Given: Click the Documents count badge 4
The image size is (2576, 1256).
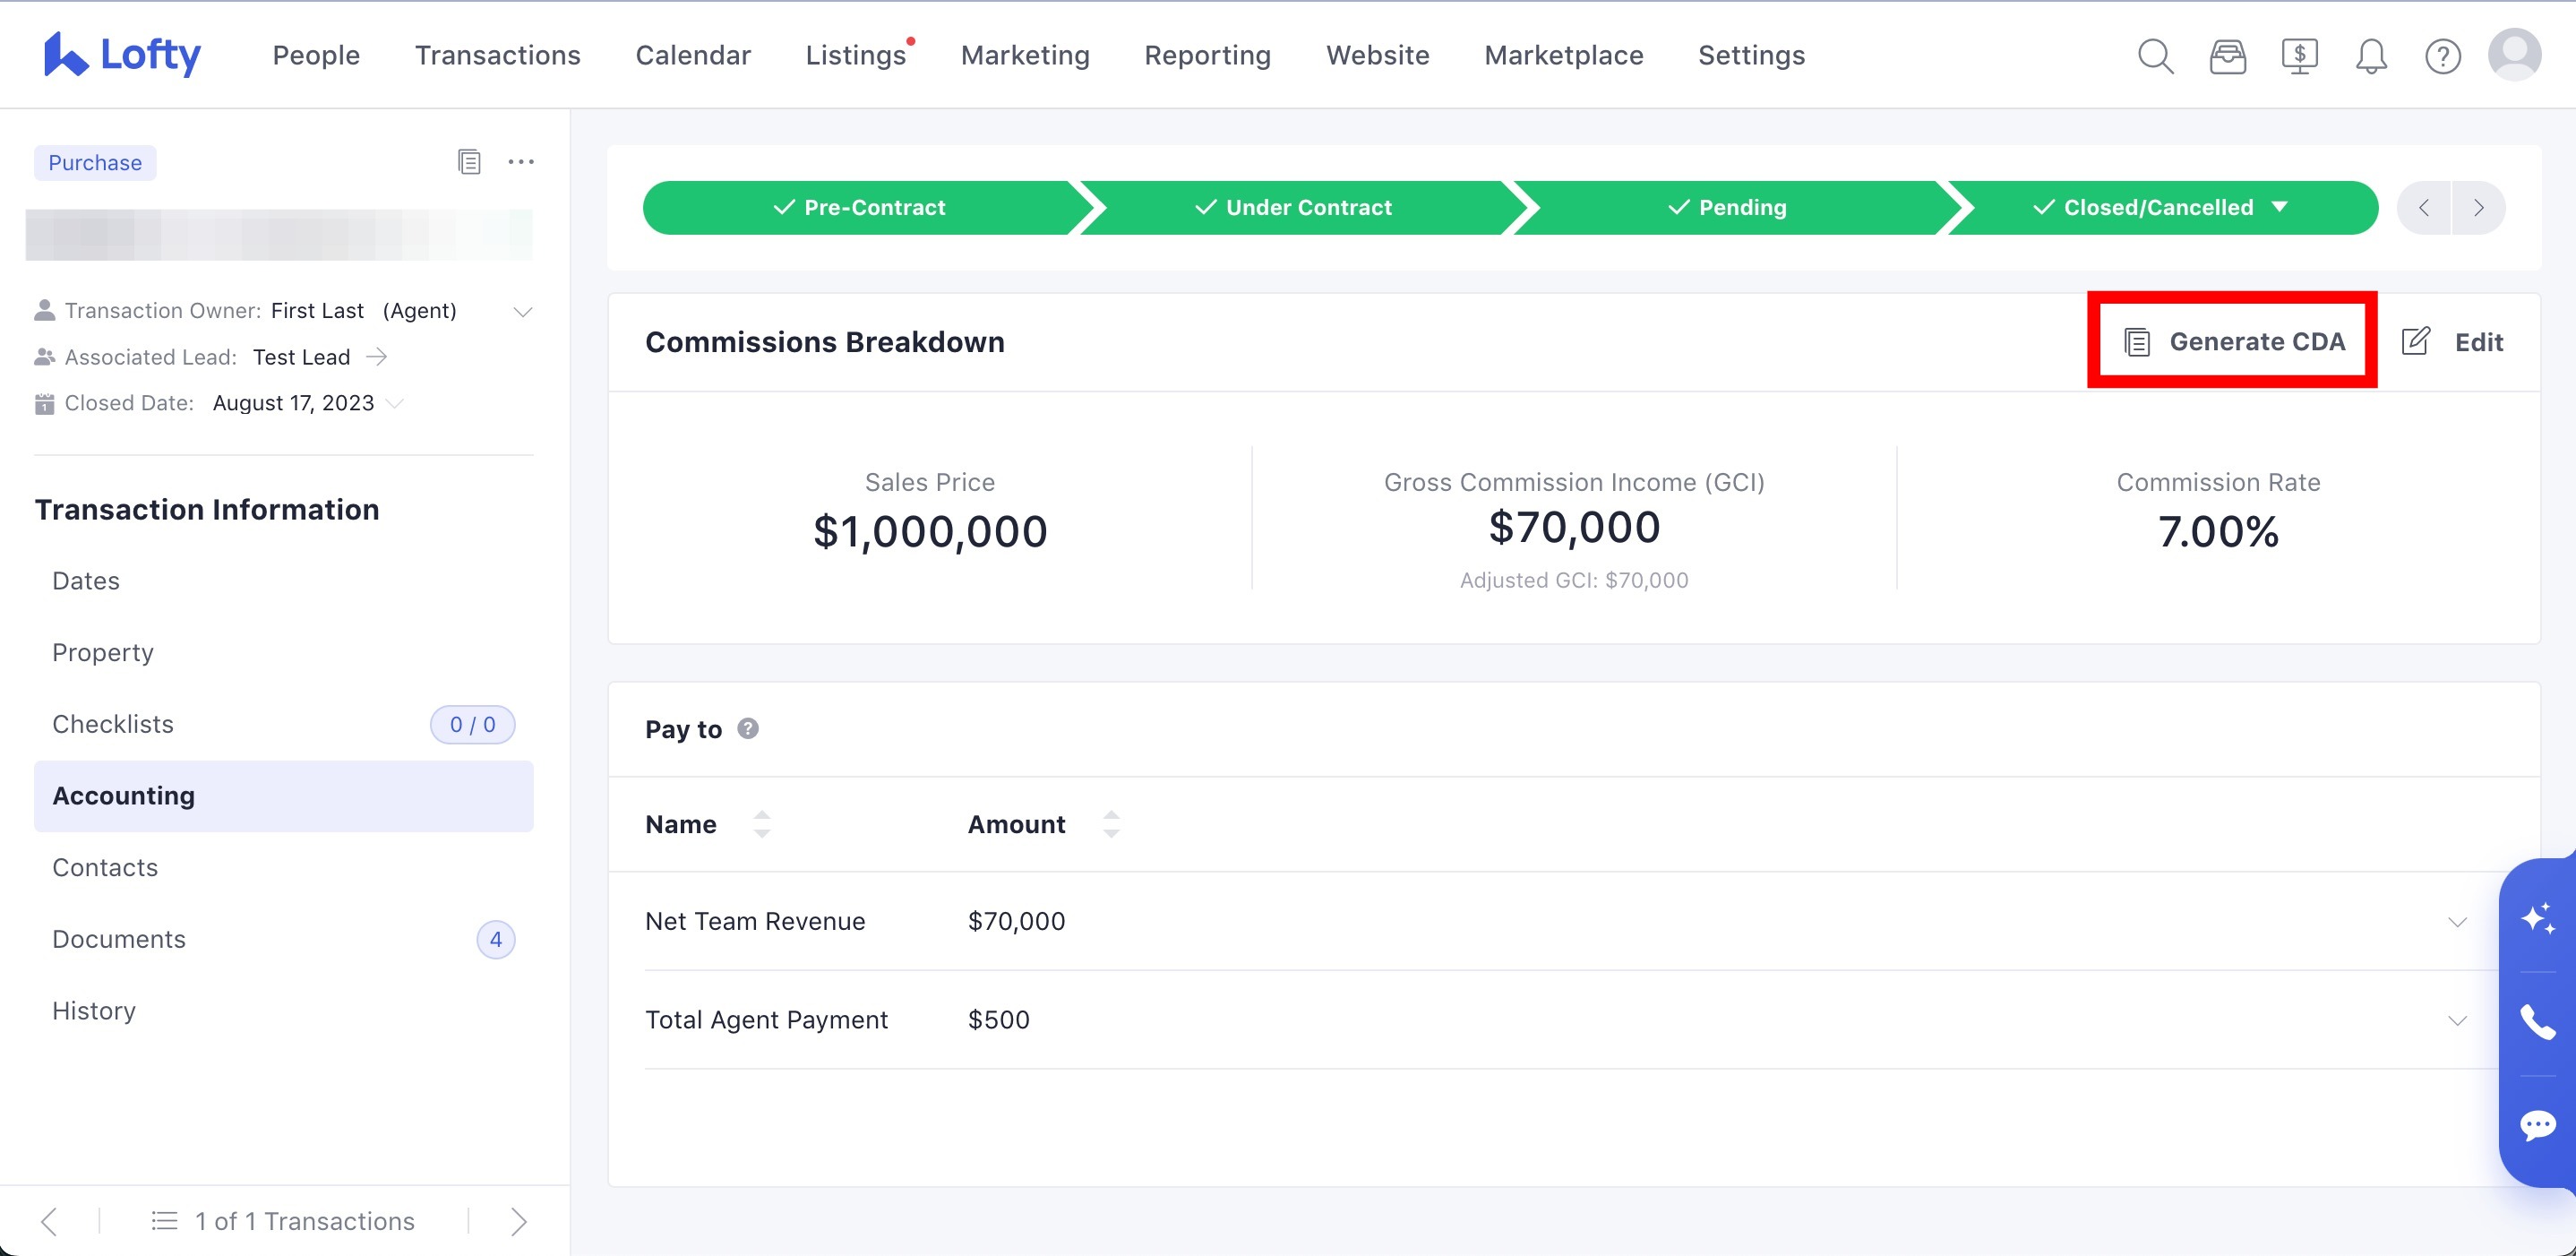Looking at the screenshot, I should click(496, 939).
